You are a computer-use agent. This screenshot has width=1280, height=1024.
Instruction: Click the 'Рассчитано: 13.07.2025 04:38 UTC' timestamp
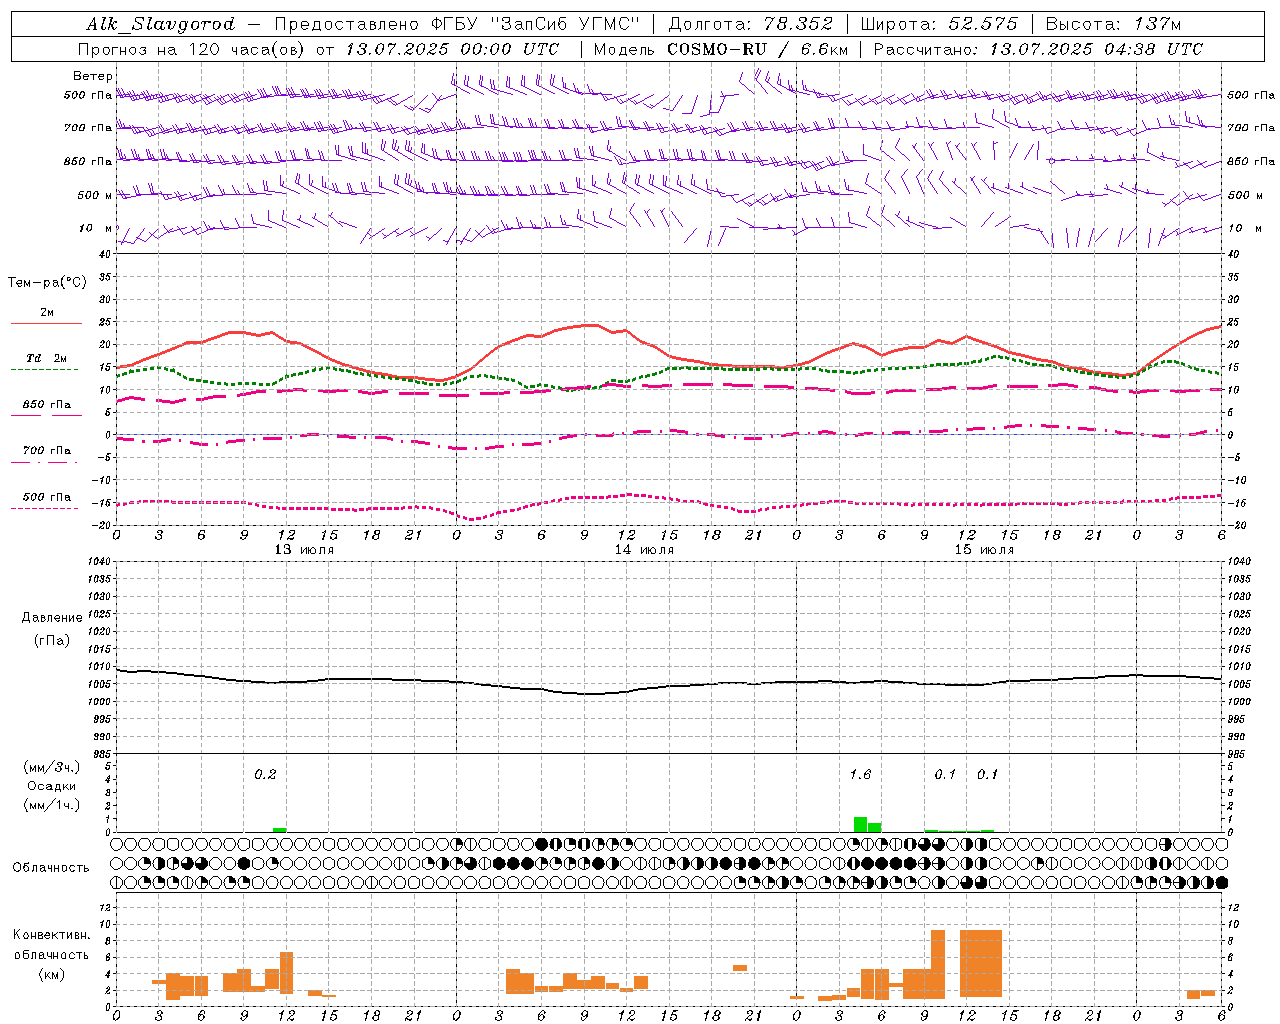pos(1038,49)
